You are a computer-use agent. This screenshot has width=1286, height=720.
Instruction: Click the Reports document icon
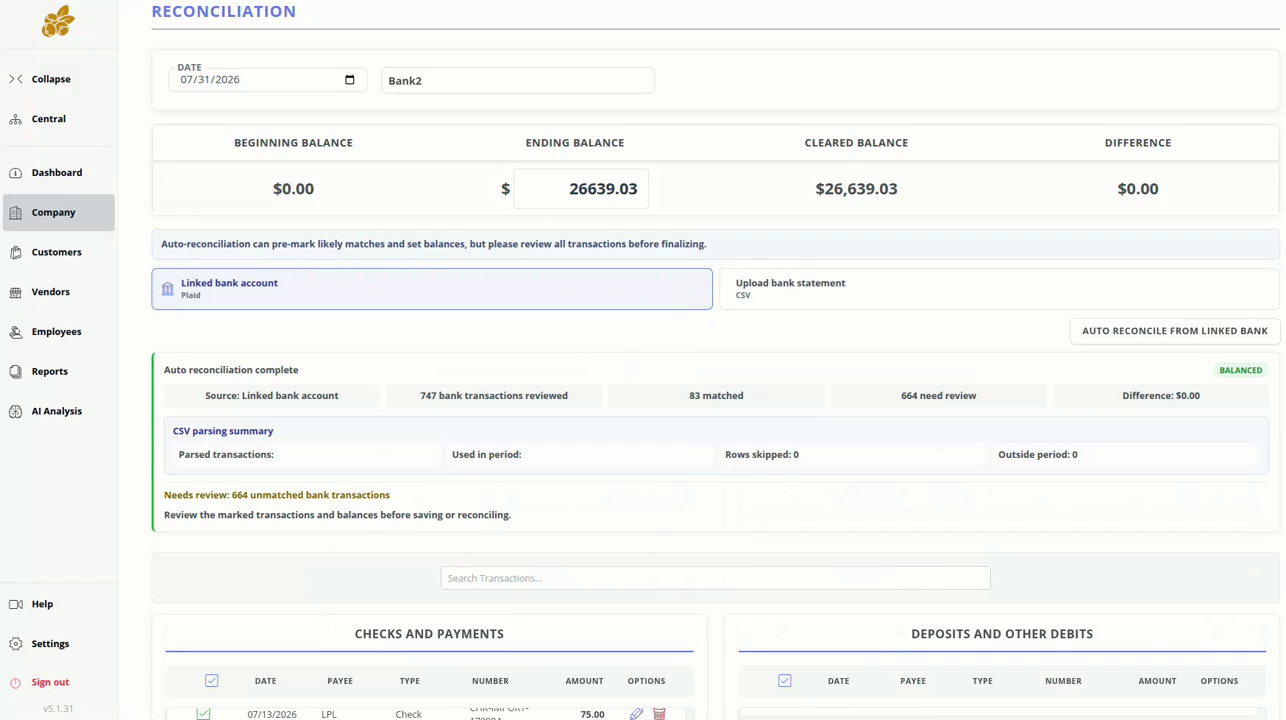point(15,372)
